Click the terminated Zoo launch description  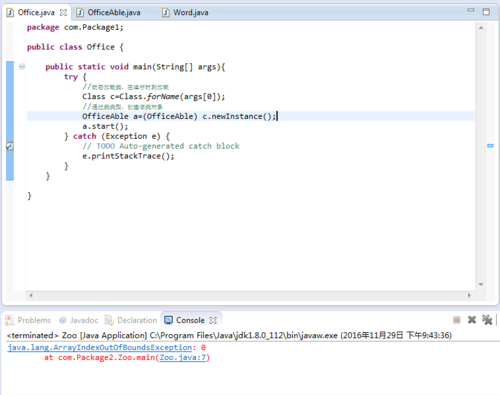[x=229, y=335]
